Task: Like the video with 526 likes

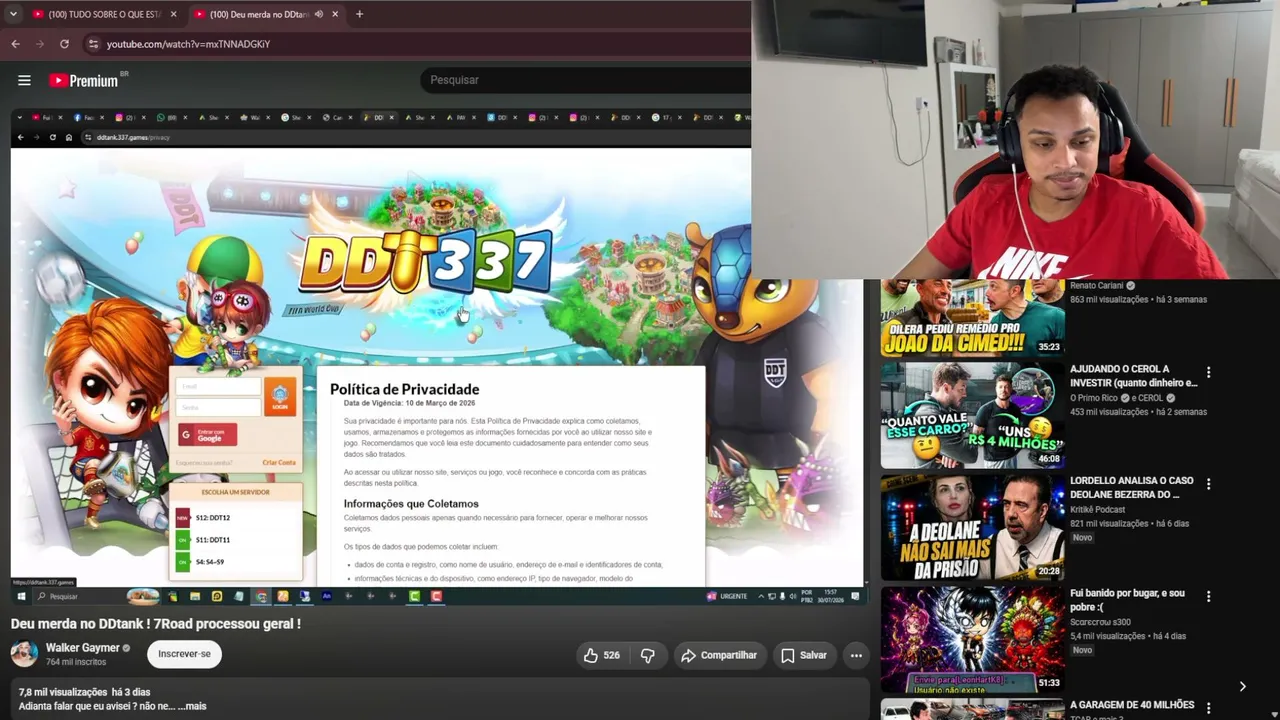Action: click(x=602, y=655)
